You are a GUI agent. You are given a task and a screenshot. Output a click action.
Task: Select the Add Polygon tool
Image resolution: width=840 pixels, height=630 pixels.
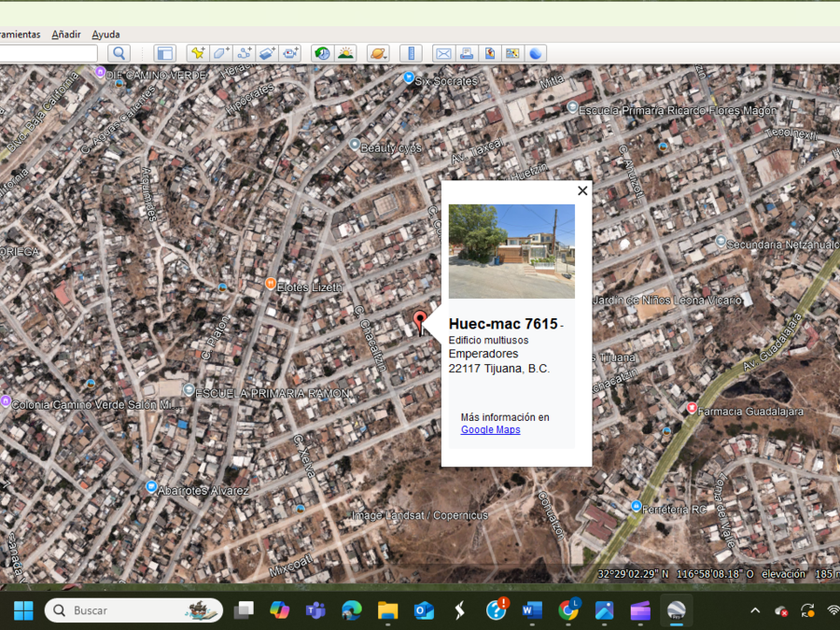[221, 53]
